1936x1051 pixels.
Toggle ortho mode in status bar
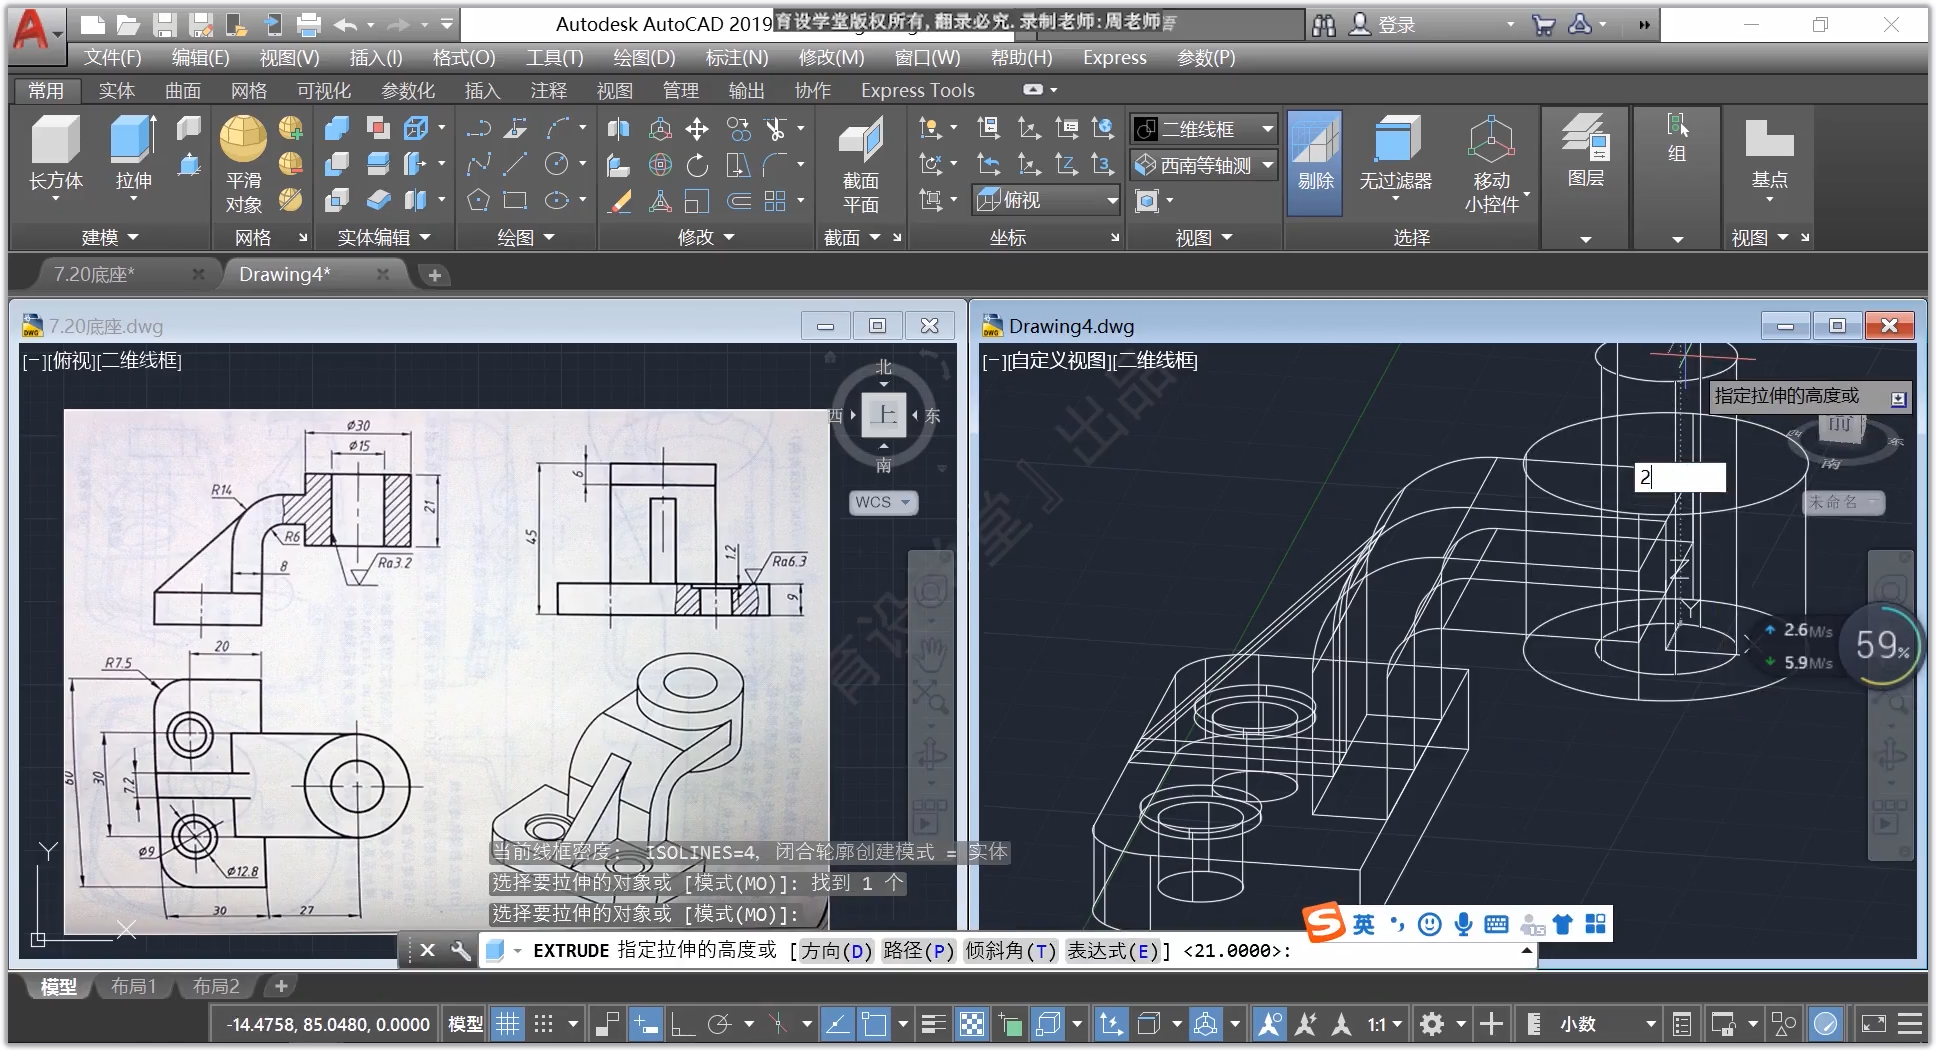point(683,1023)
